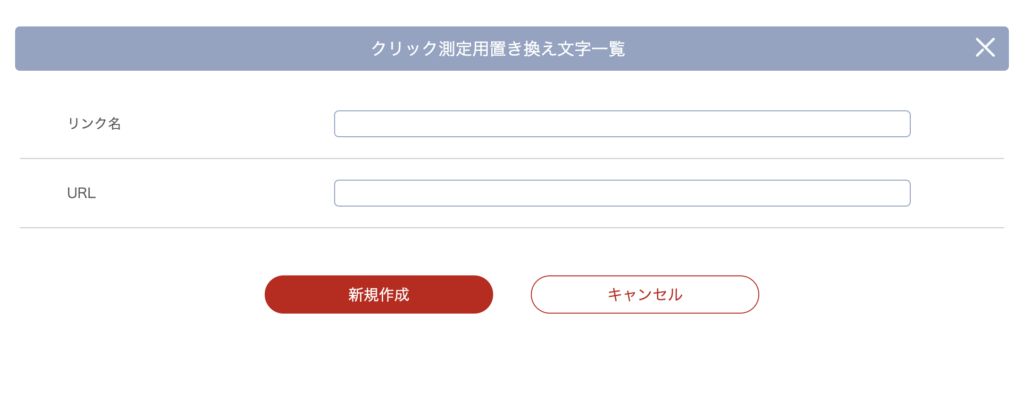Activate the field beside the URL label
Screen dimensions: 1024x415
coord(621,193)
